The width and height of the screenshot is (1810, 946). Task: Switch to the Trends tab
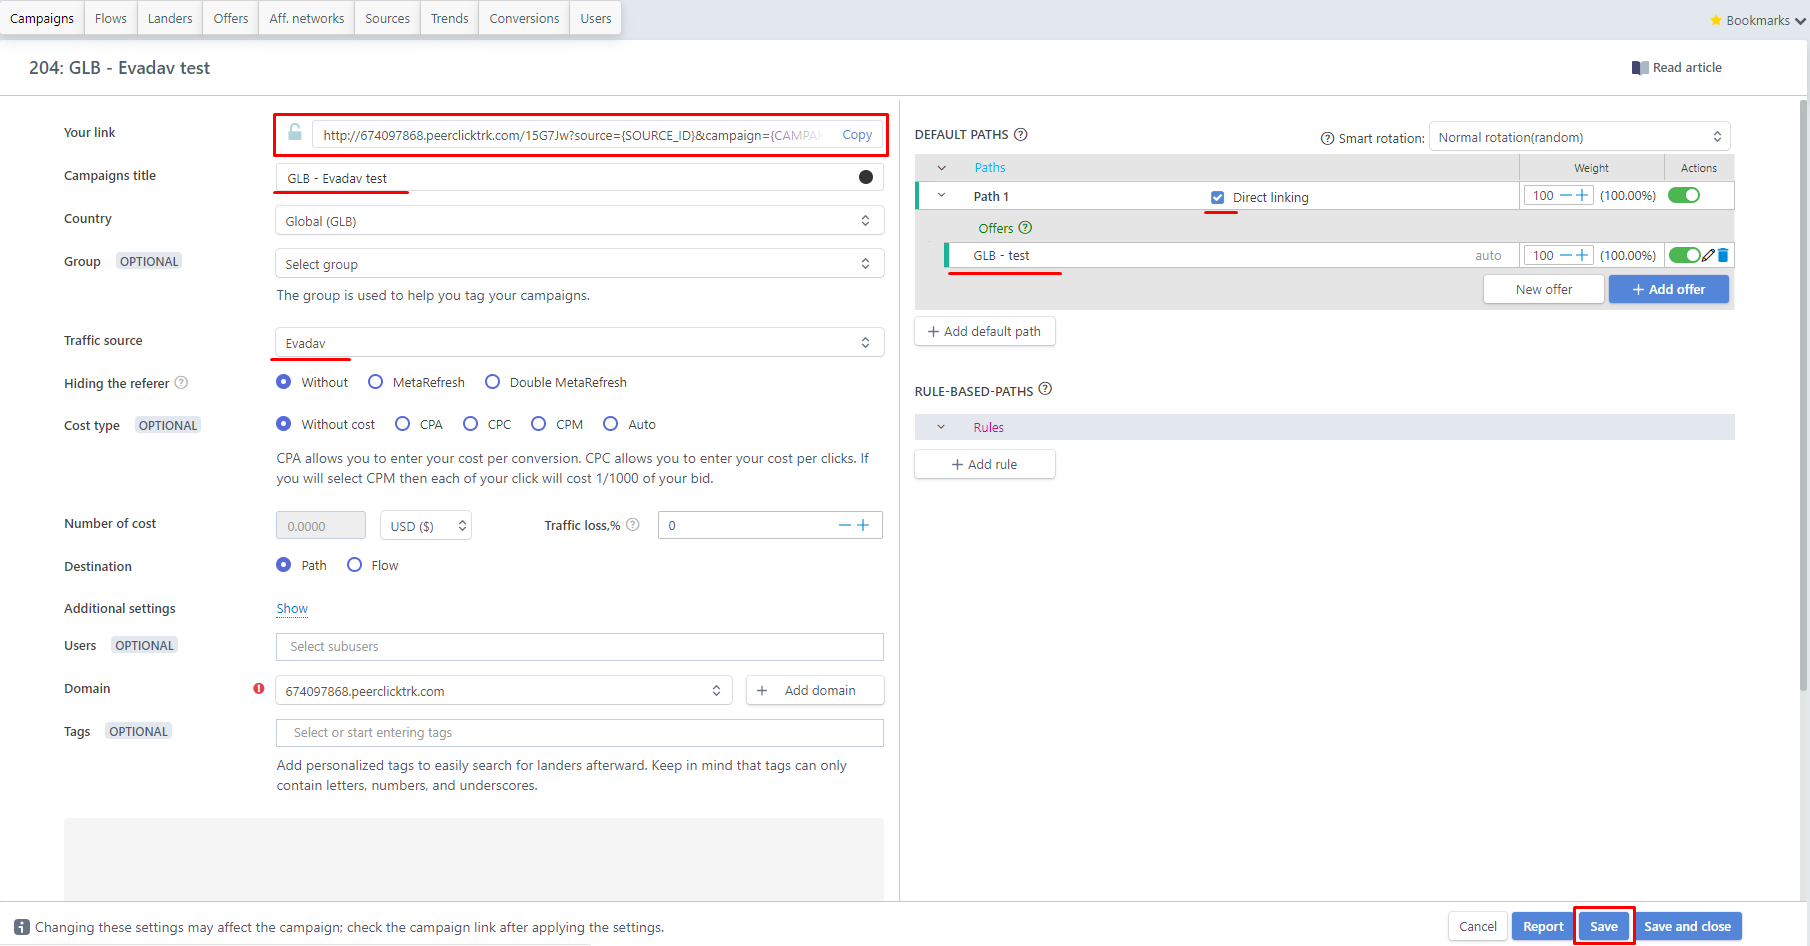pos(450,18)
